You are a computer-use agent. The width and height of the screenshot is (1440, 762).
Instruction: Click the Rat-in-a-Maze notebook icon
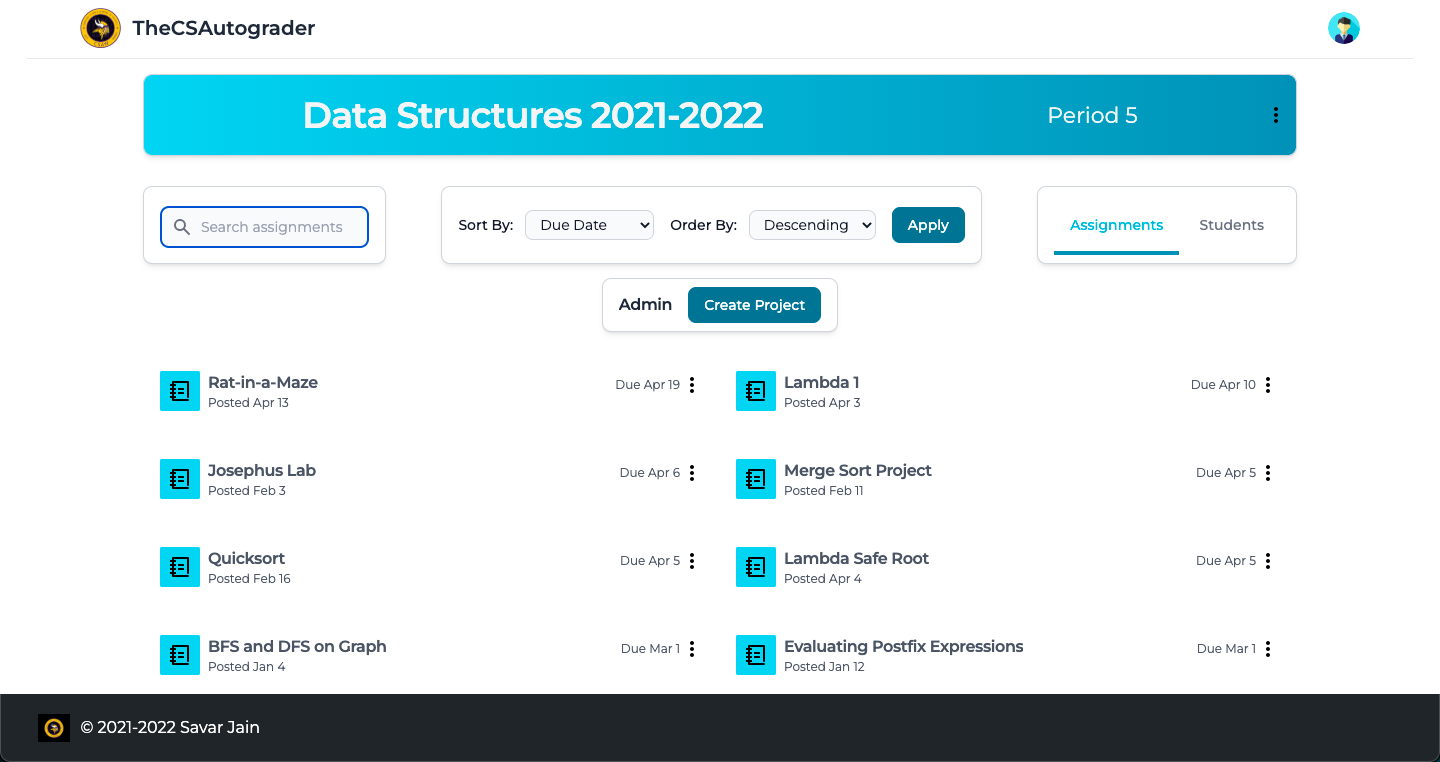(180, 391)
